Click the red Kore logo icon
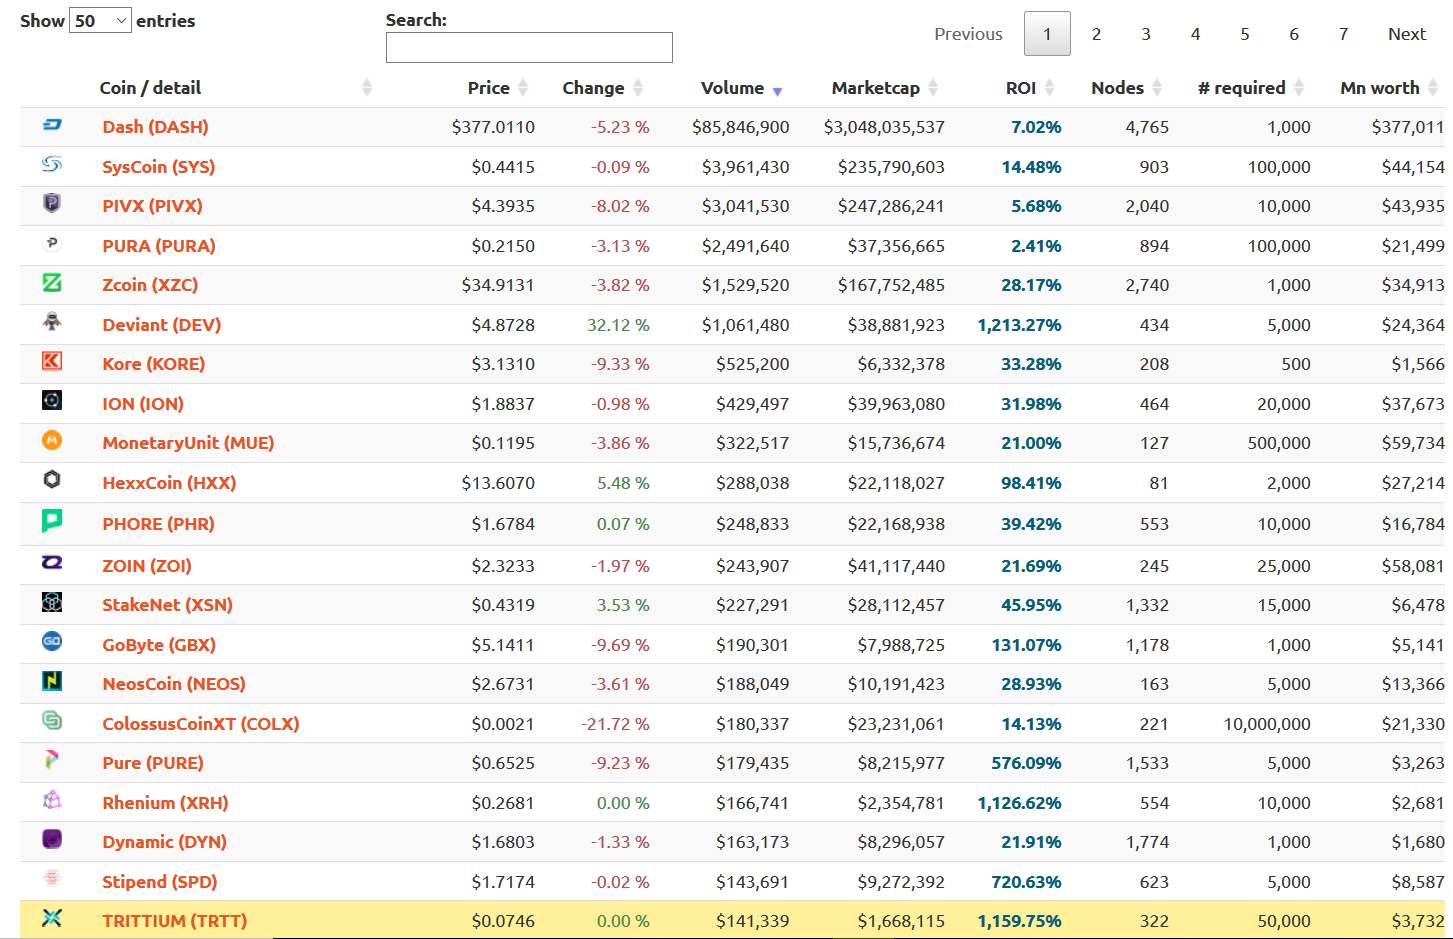The width and height of the screenshot is (1453, 939). pos(52,361)
